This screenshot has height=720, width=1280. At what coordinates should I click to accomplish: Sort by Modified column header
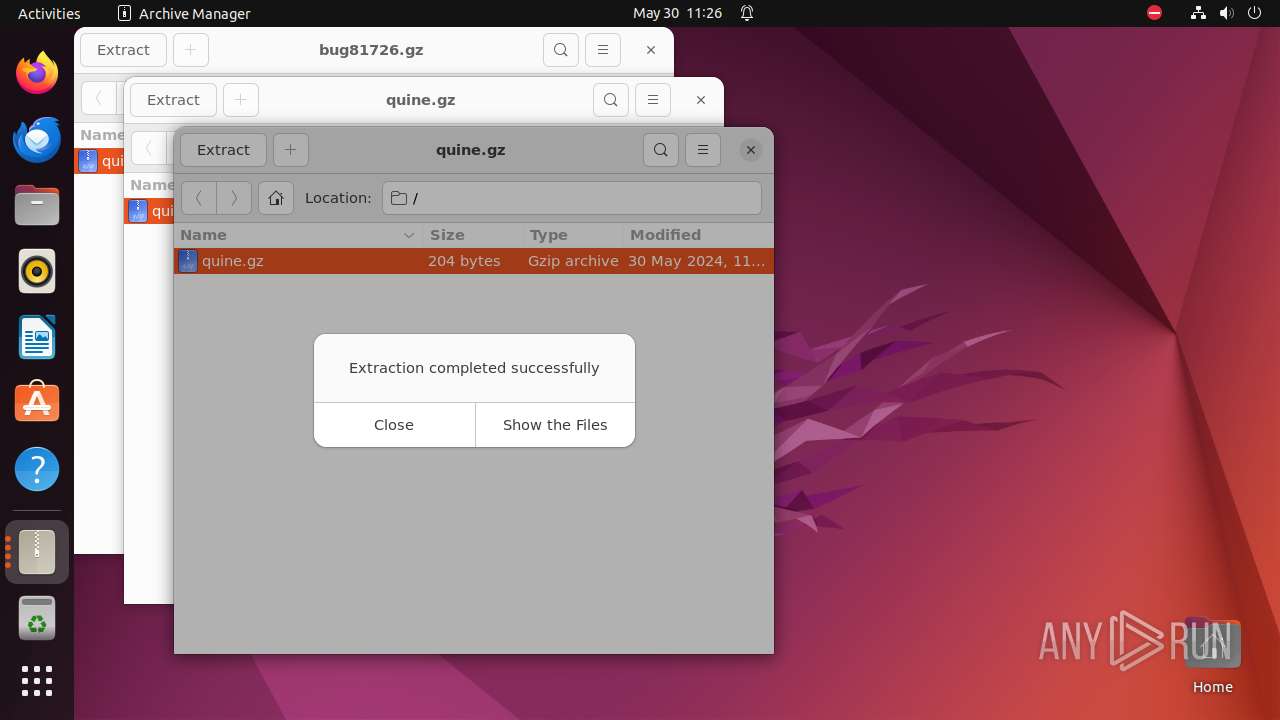[698, 235]
